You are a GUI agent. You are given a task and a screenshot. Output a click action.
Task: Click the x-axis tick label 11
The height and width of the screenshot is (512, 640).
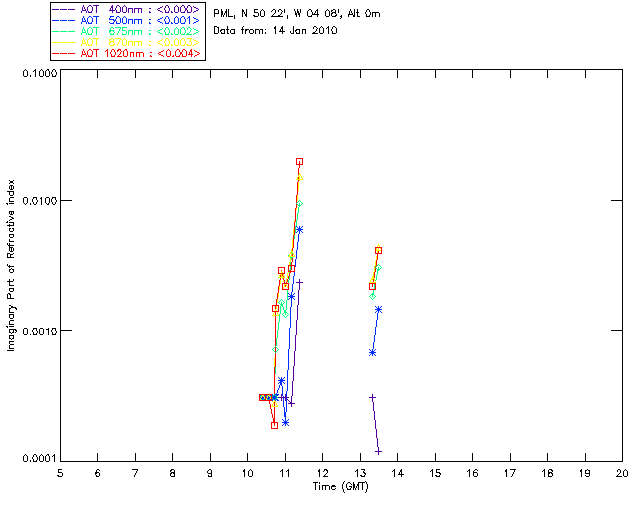[285, 473]
